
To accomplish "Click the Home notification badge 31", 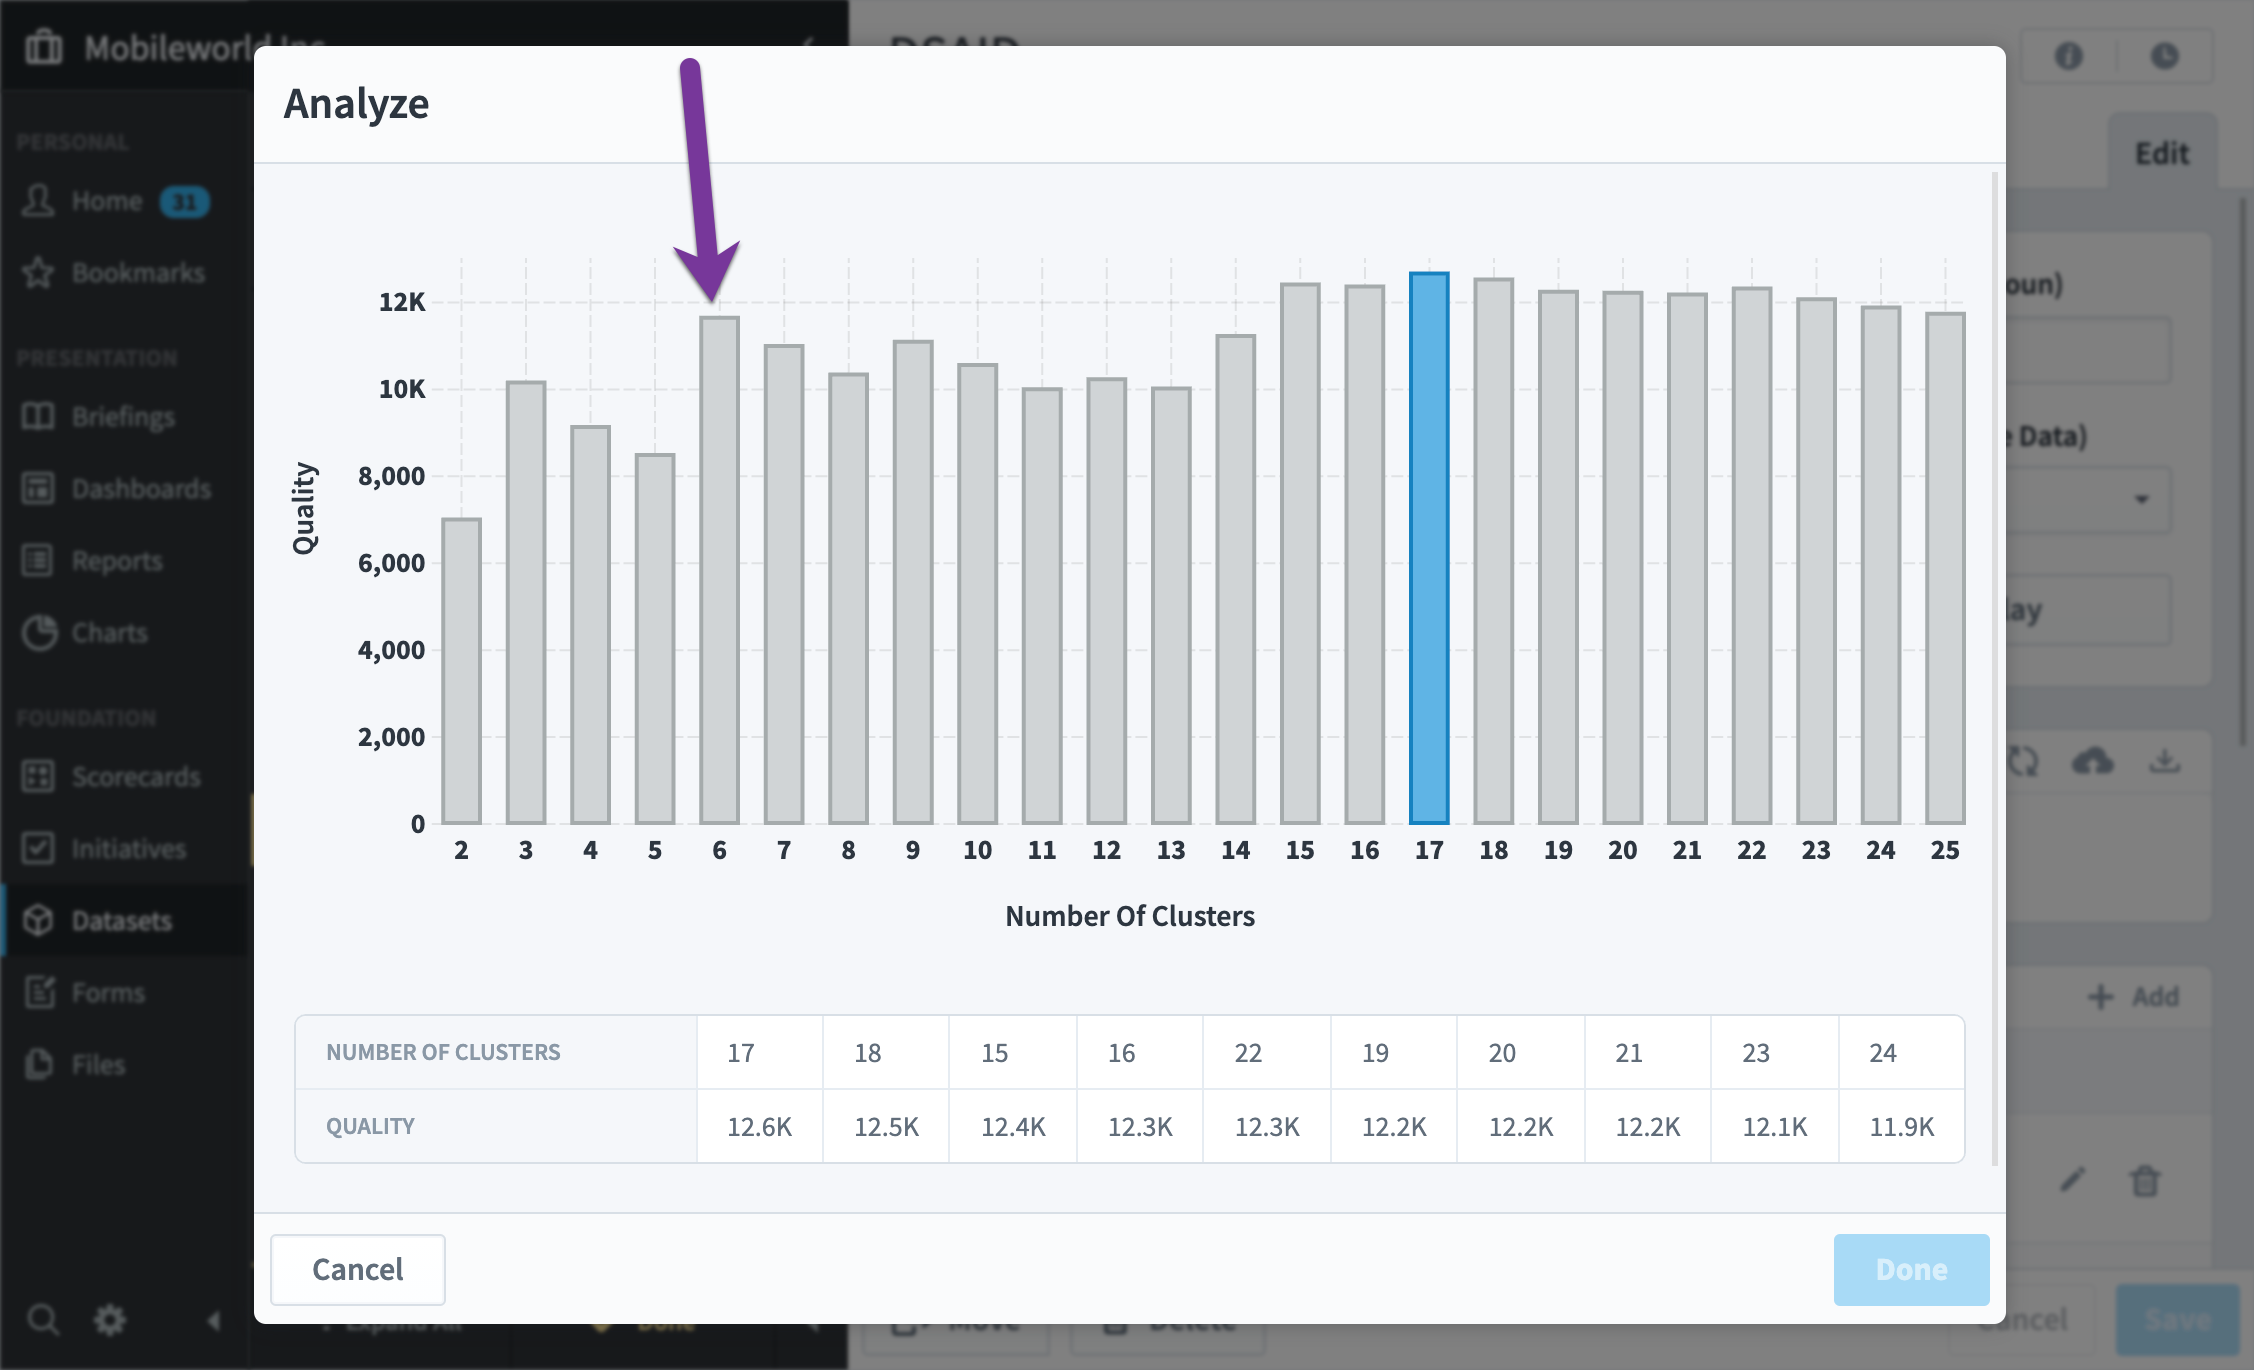I will click(185, 202).
